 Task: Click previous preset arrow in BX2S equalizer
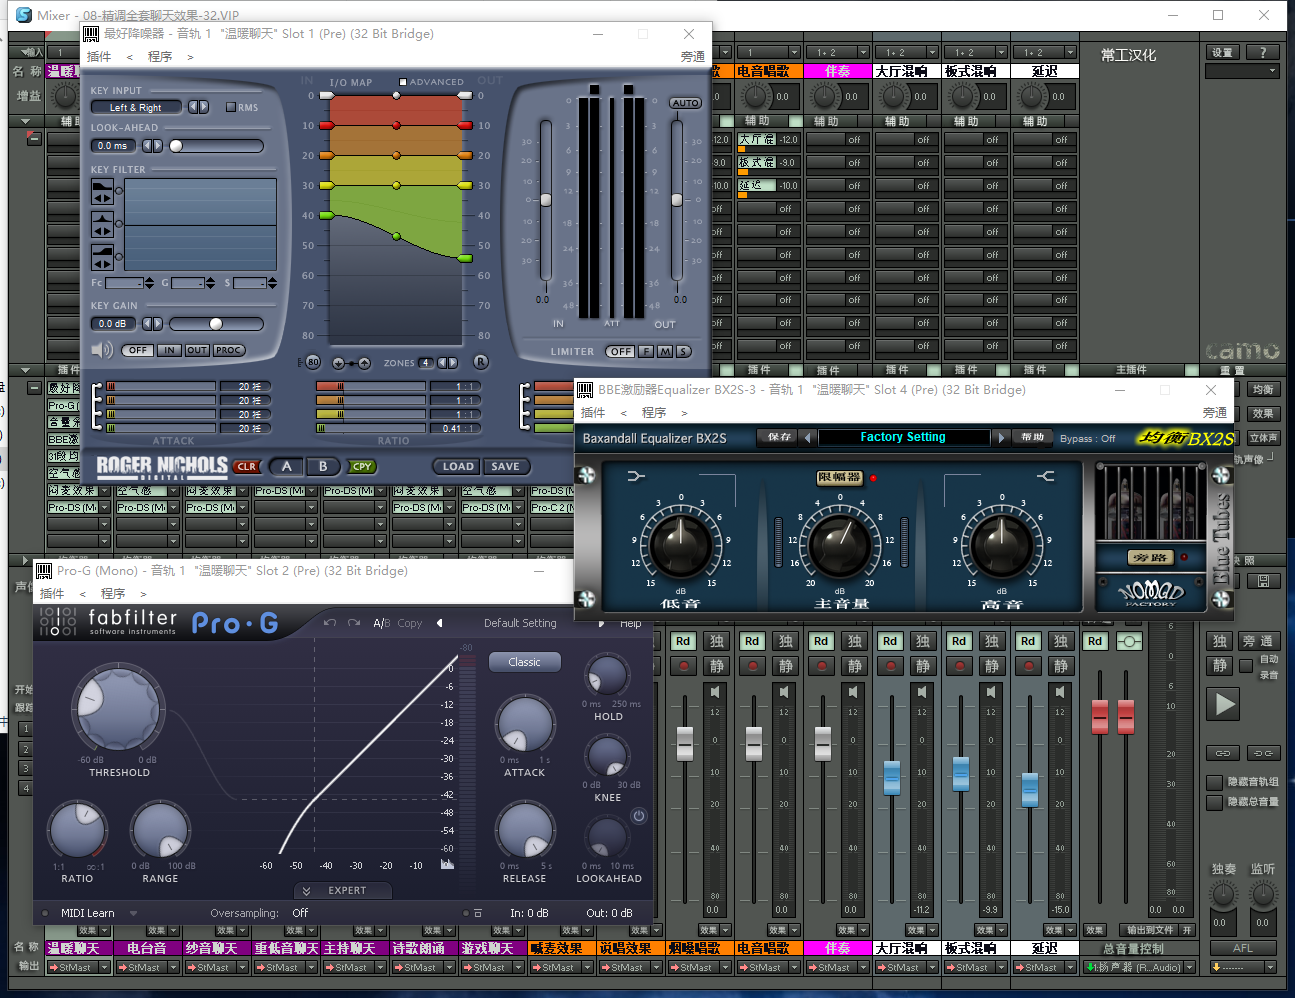(x=808, y=437)
